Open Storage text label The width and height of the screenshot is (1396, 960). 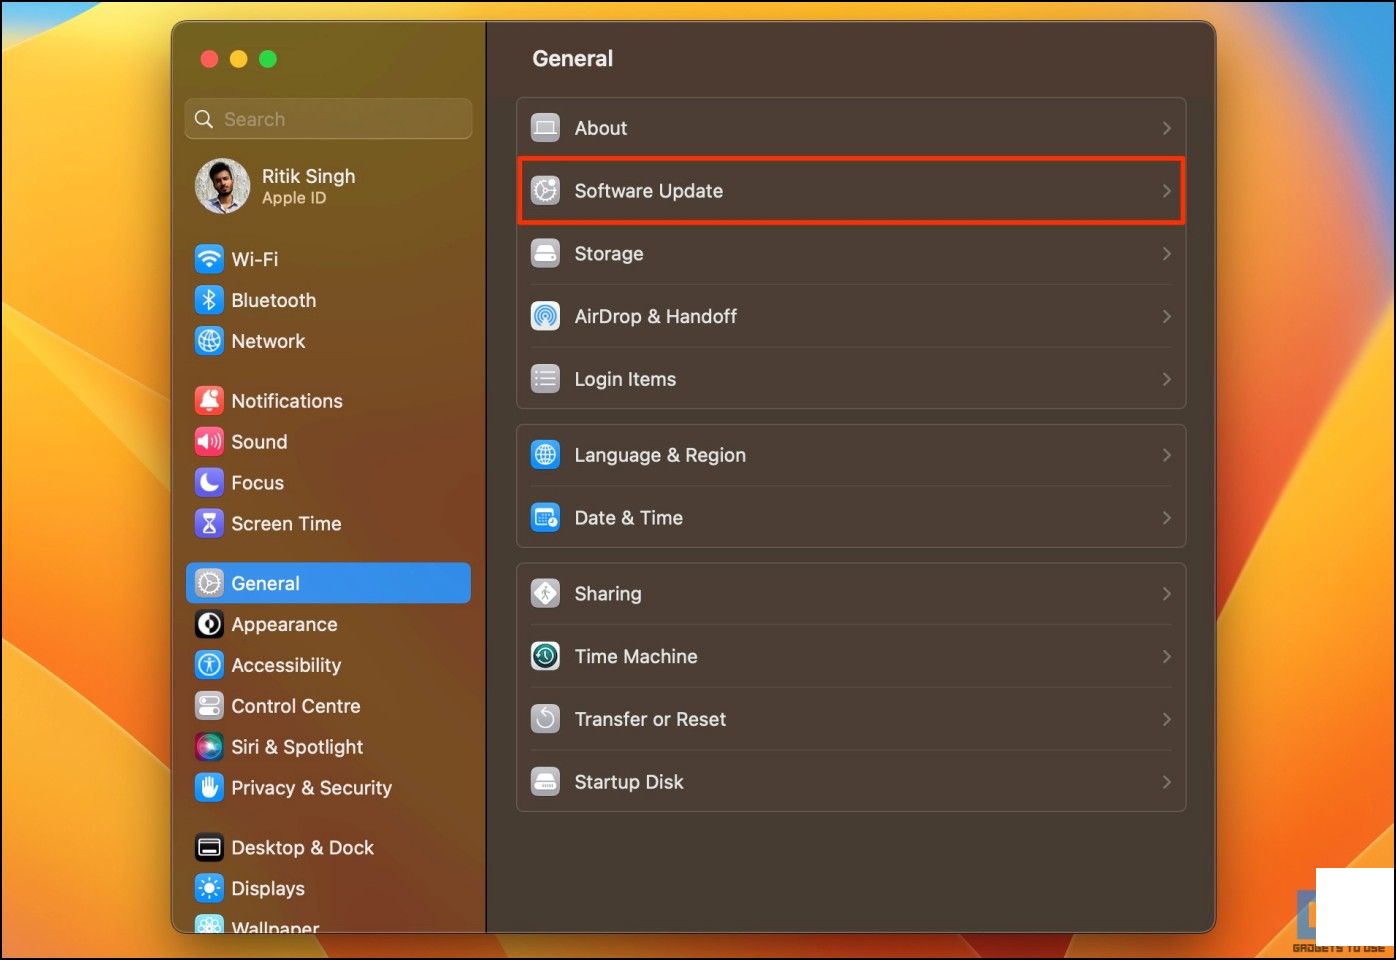pyautogui.click(x=609, y=254)
